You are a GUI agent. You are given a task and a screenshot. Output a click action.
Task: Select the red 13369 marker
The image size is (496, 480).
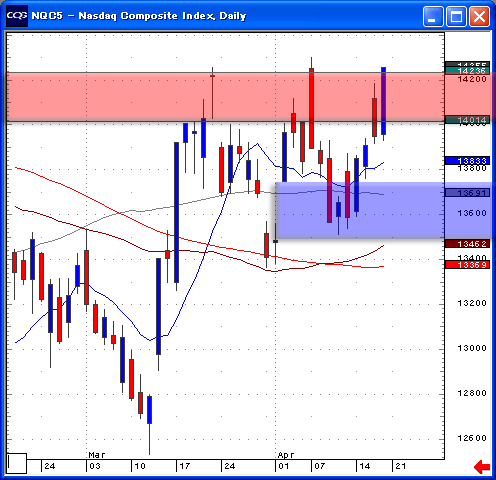tap(467, 265)
